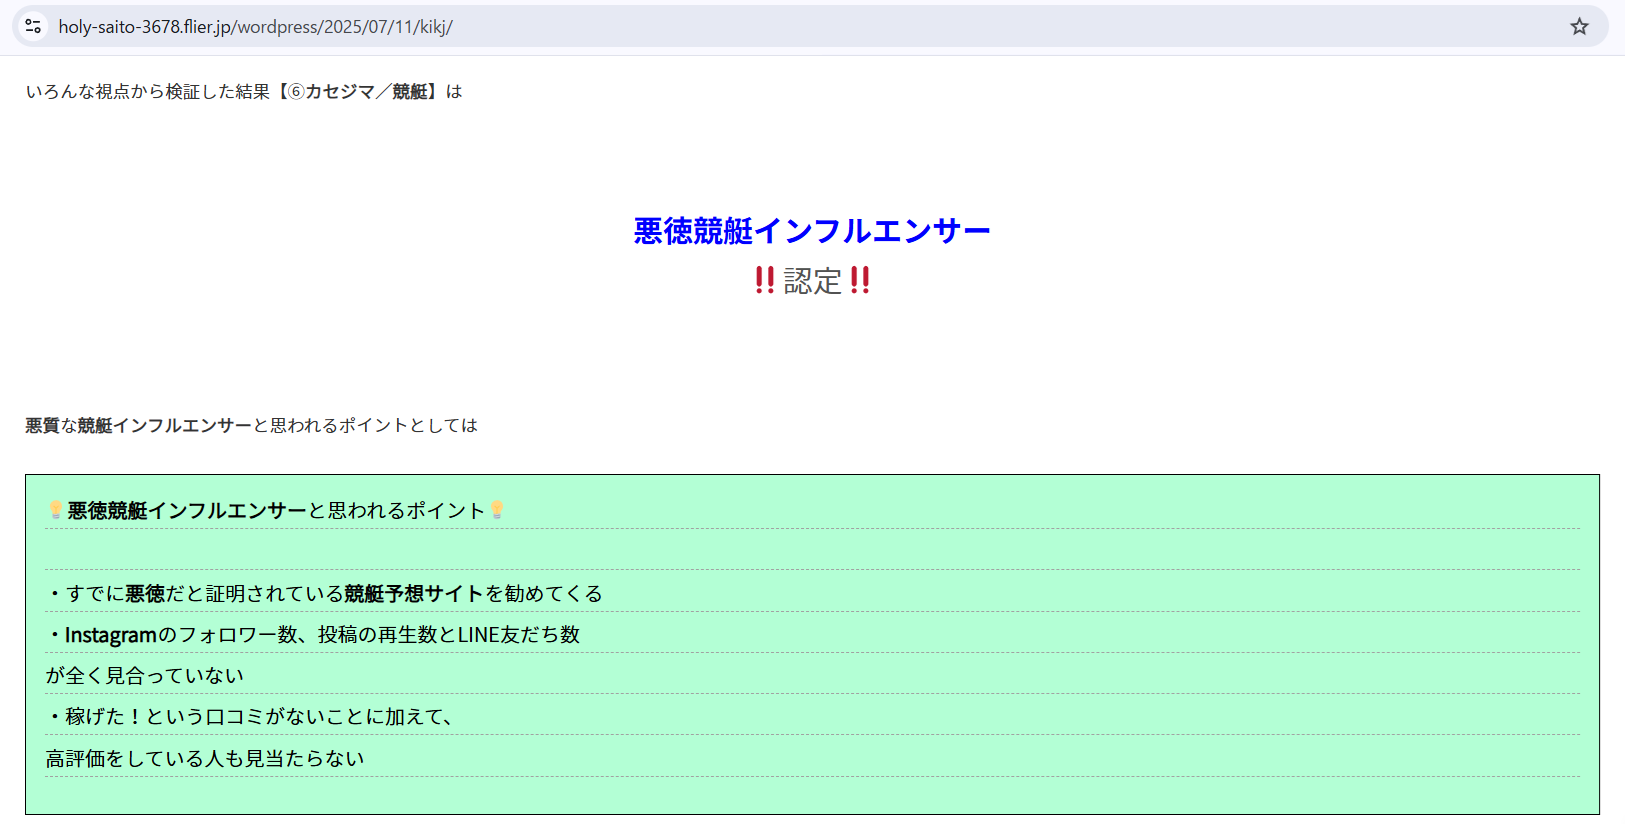1625x824 pixels.
Task: Bookmark this page with the star icon
Action: (x=1579, y=27)
